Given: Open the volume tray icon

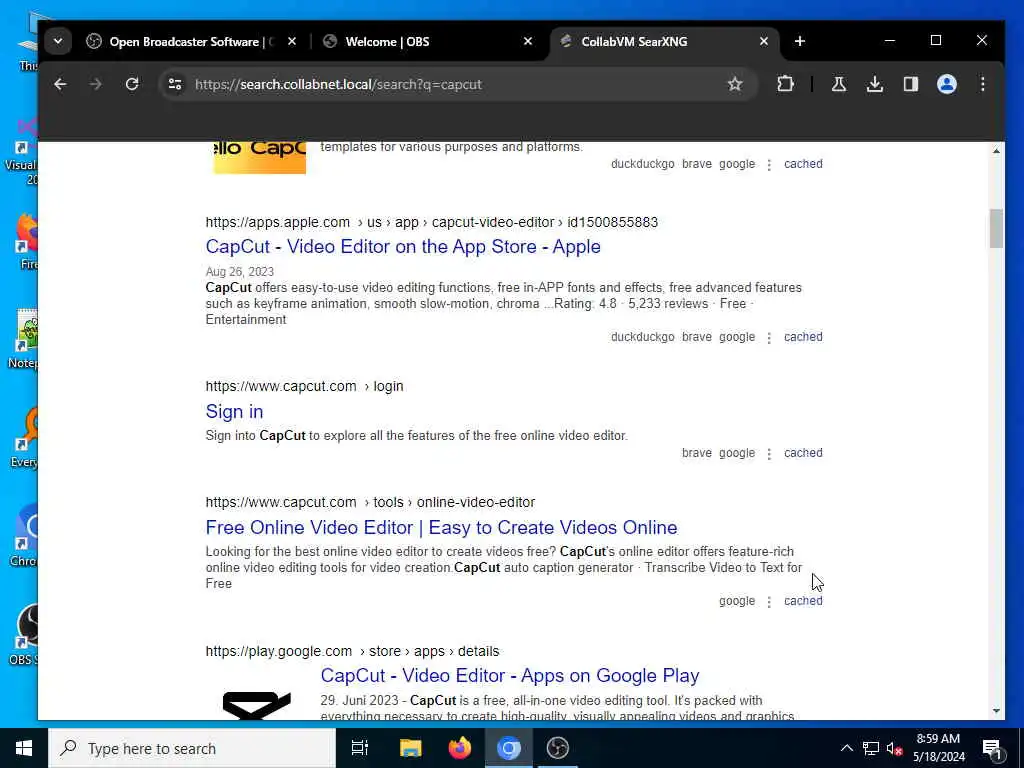Looking at the screenshot, I should [x=894, y=748].
